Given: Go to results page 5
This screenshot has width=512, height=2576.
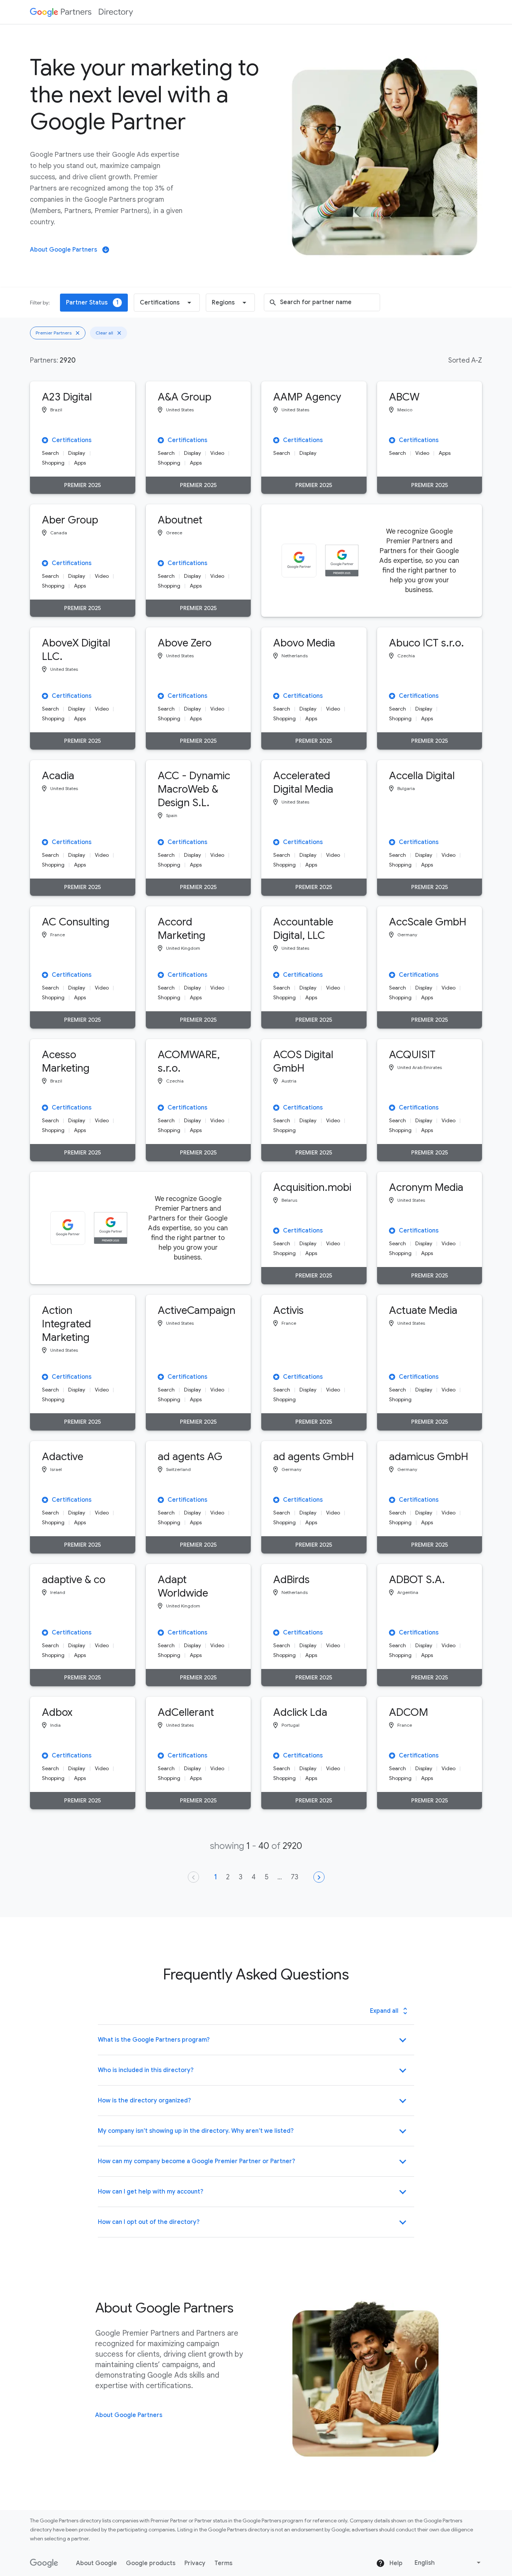Looking at the screenshot, I should [x=267, y=1877].
